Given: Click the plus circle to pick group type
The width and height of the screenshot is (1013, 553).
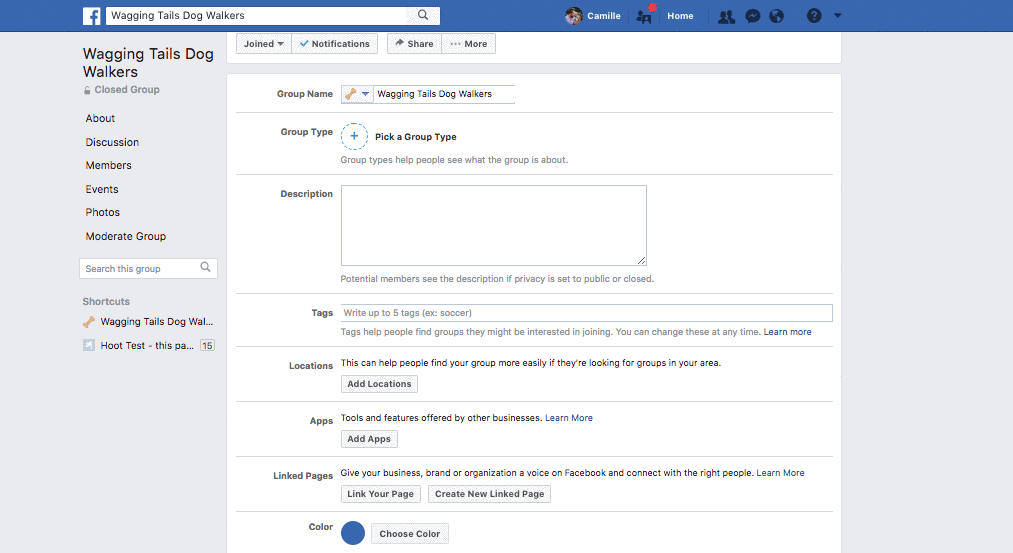Looking at the screenshot, I should pos(354,136).
